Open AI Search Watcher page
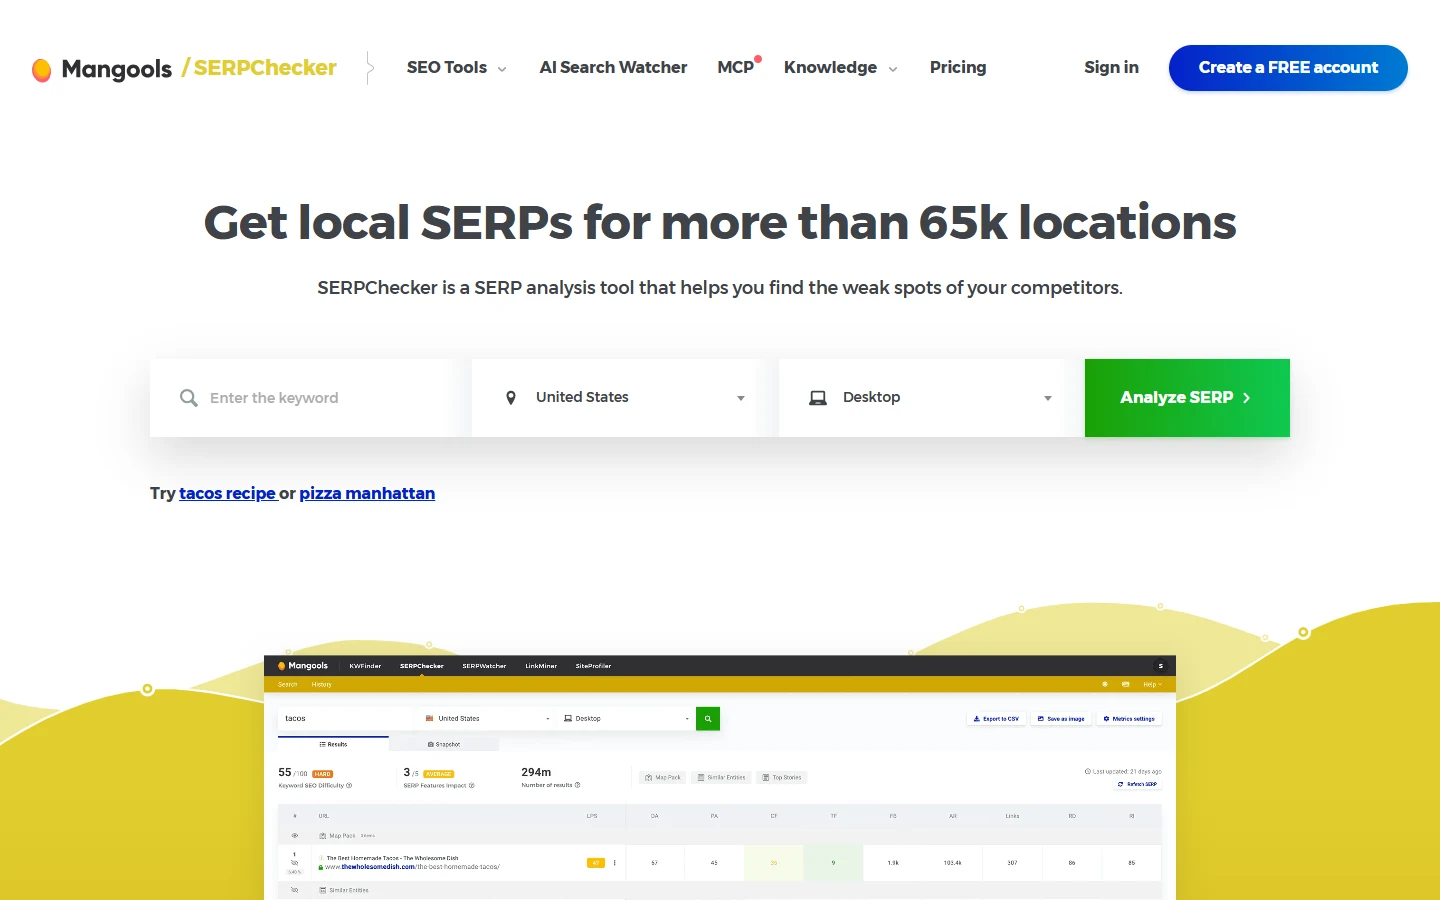1440x900 pixels. [613, 67]
